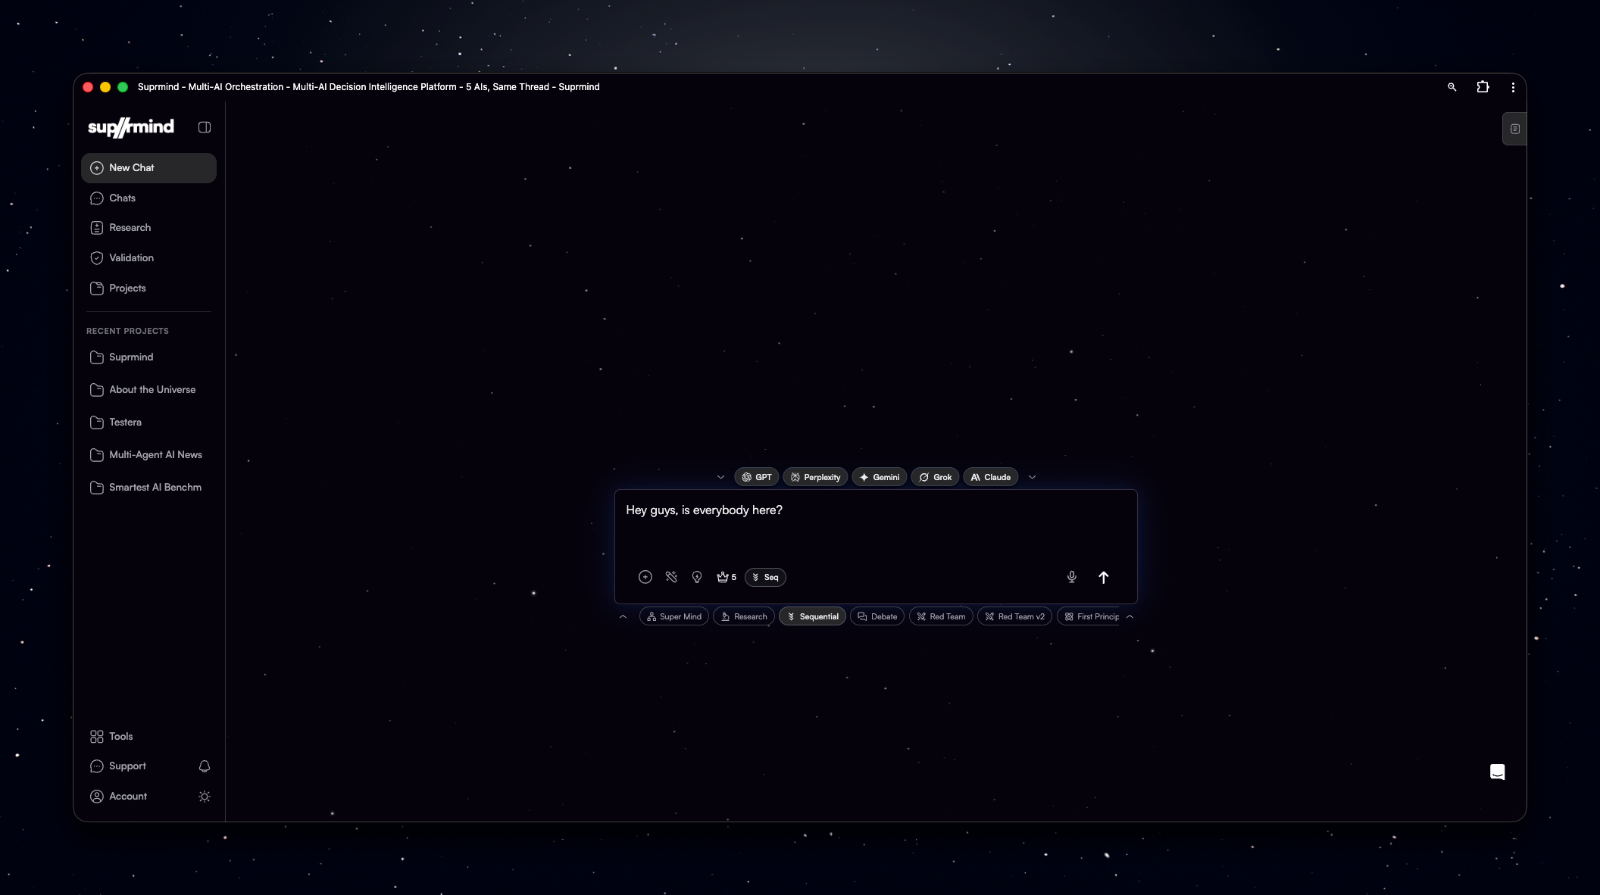Select the Research mode chip below the composer

(x=744, y=617)
